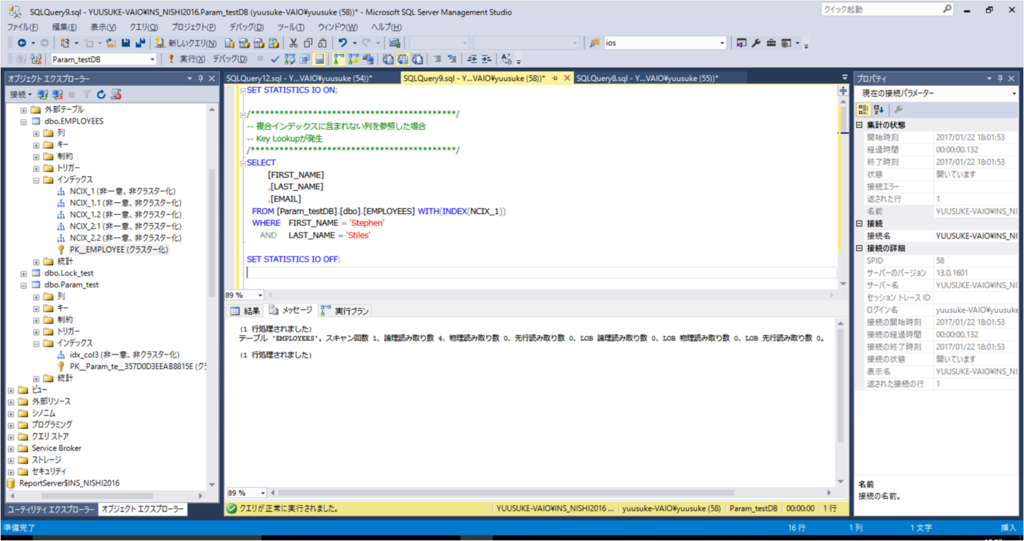
Task: Click Comment Out Selected Lines icon
Action: [438, 59]
